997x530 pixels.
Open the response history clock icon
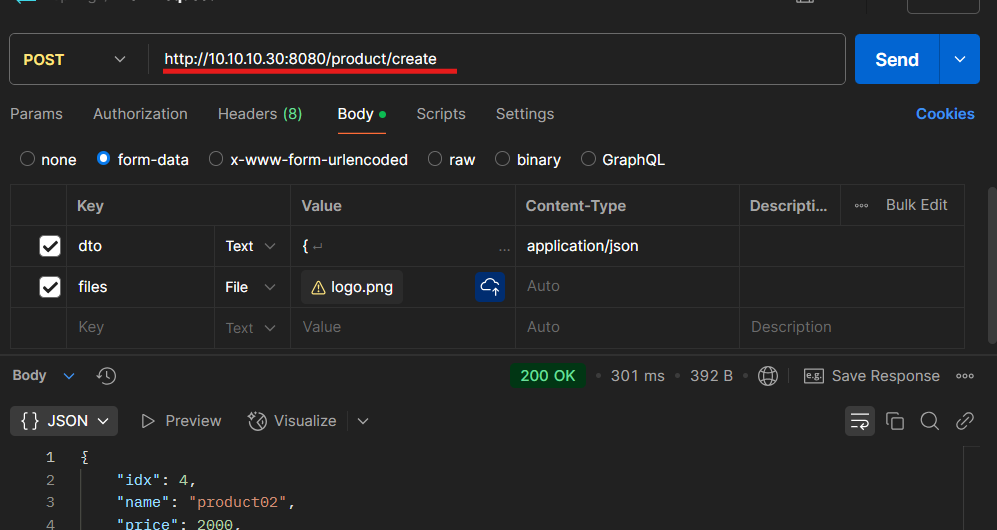(106, 376)
